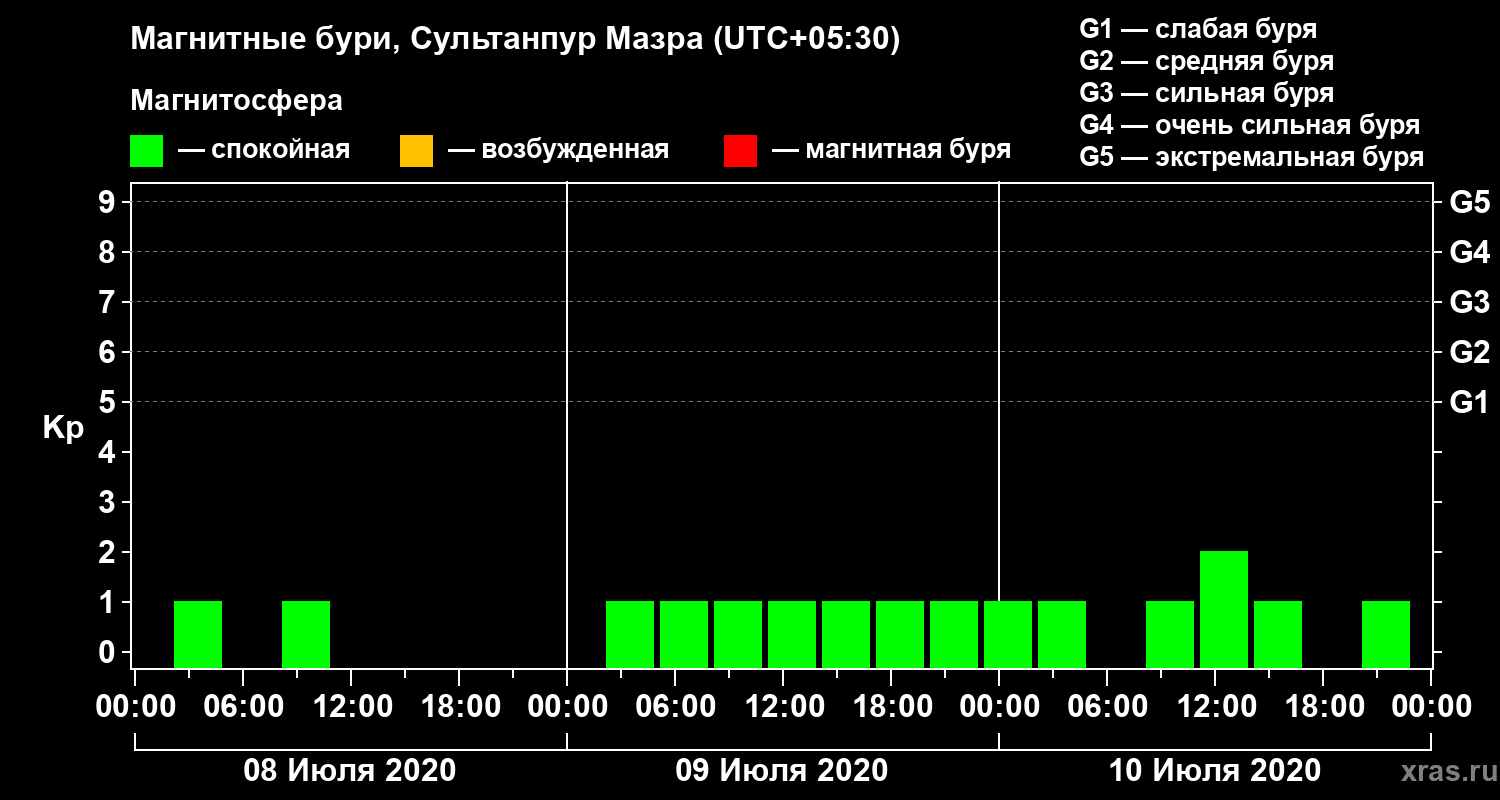Click the first green bar of 08 Июля
This screenshot has width=1500, height=800.
[198, 634]
